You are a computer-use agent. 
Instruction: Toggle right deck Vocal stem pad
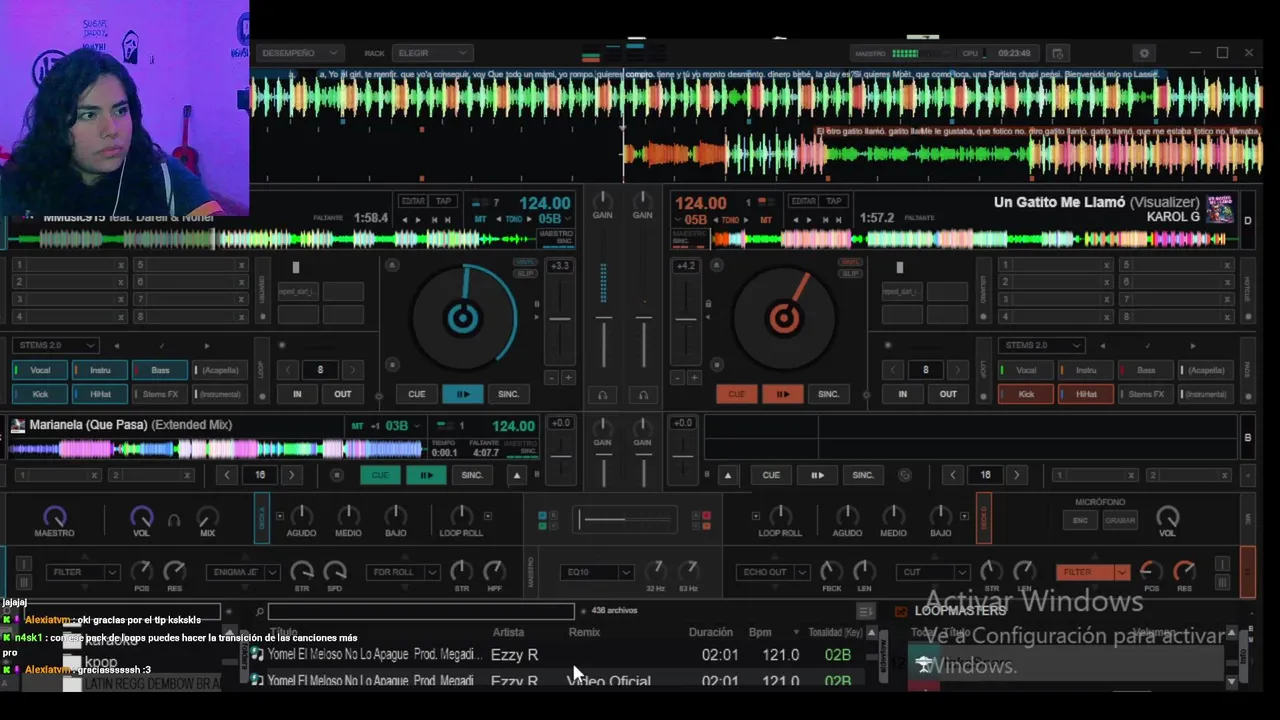[1026, 370]
